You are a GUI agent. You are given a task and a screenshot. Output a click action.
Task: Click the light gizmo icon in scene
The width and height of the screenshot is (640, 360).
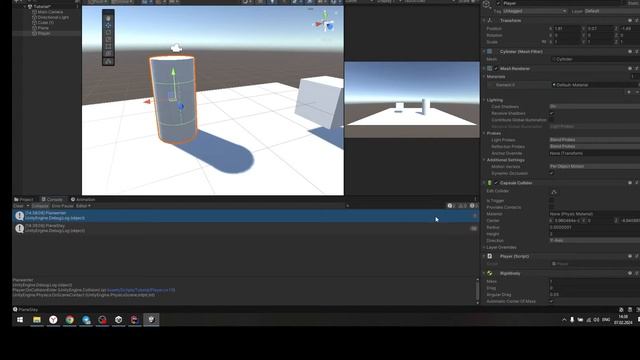click(x=176, y=48)
